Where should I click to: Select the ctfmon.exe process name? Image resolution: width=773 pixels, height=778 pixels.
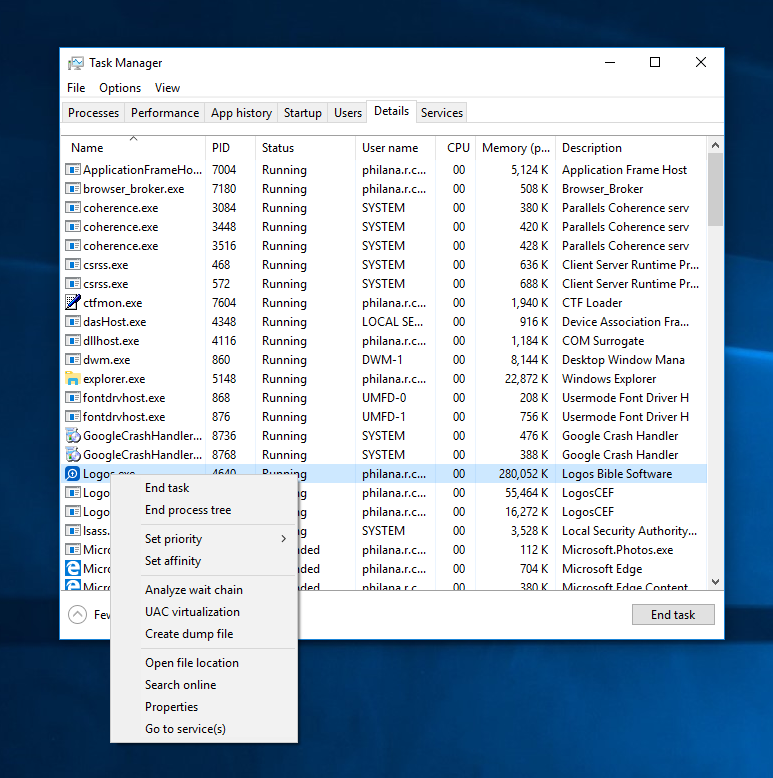click(x=113, y=303)
